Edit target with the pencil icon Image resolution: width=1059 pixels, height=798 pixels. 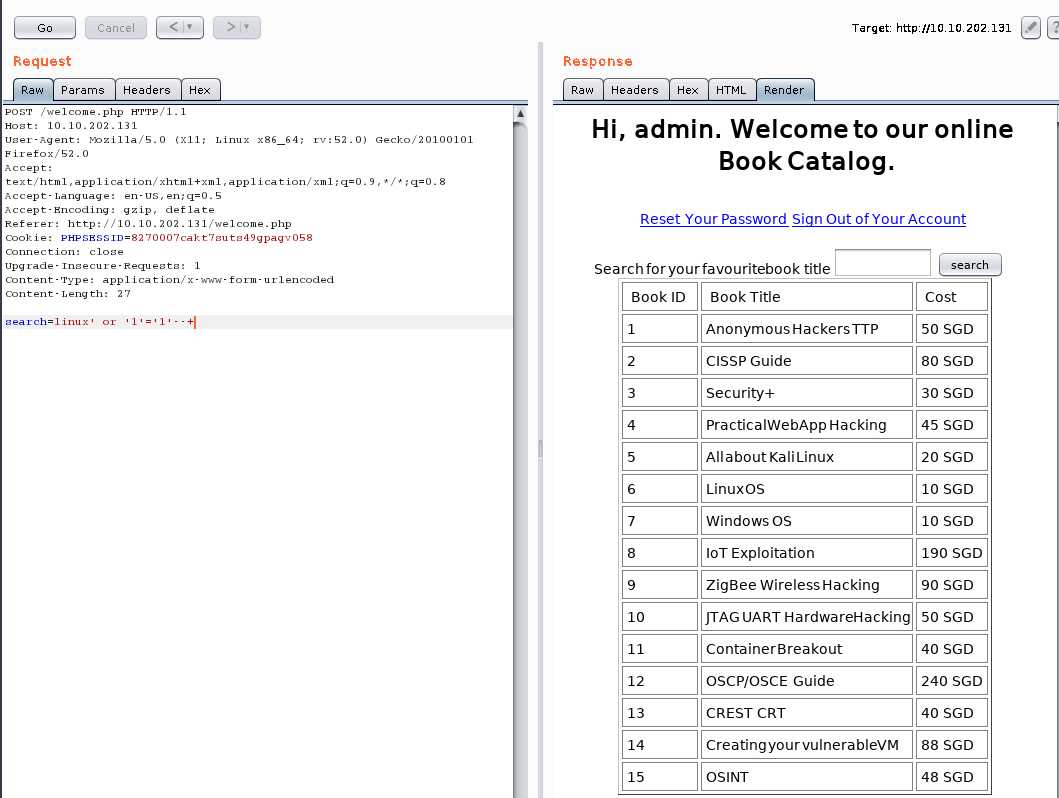[1031, 28]
